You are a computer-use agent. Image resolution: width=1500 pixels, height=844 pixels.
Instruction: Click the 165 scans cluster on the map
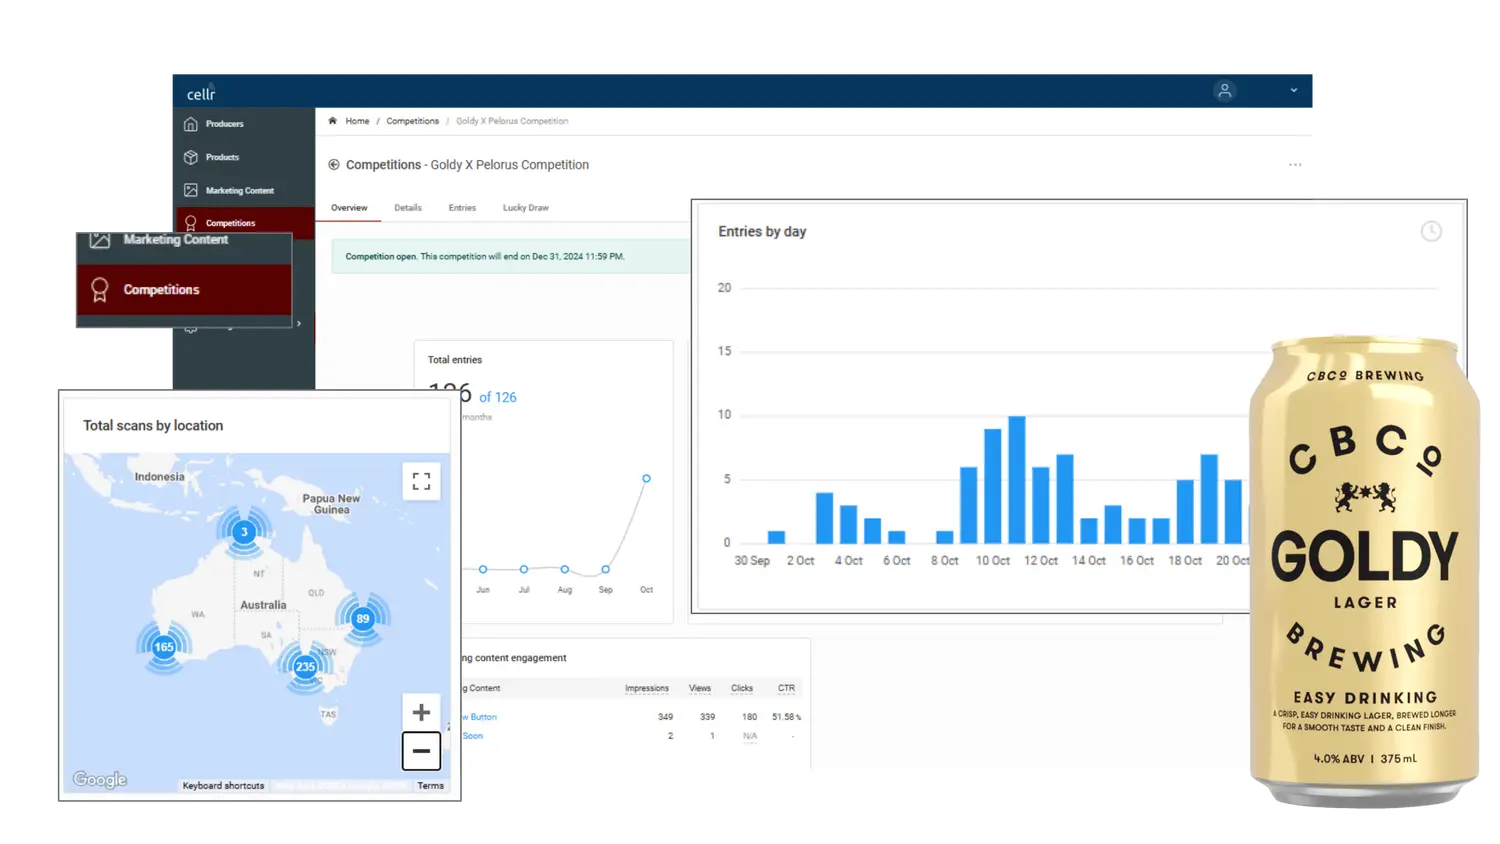click(x=164, y=647)
